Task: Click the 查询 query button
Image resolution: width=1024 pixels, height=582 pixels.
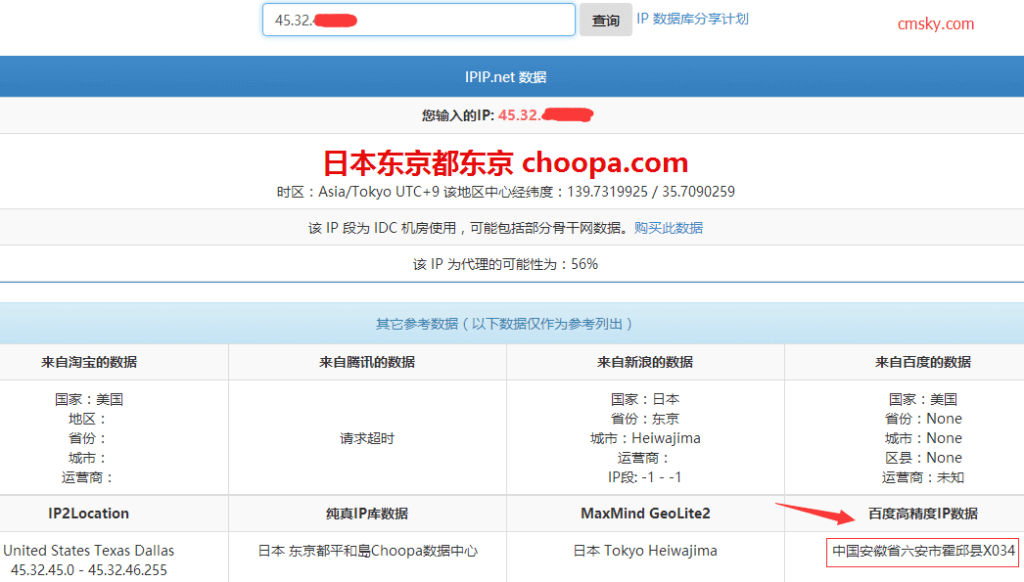Action: 605,20
